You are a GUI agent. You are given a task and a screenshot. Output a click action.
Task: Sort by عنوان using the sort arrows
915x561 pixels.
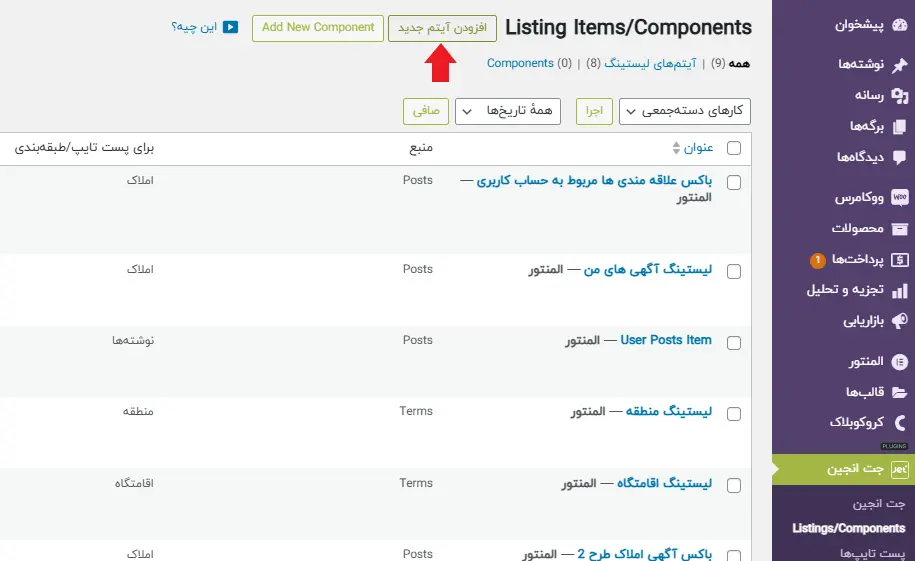click(676, 148)
